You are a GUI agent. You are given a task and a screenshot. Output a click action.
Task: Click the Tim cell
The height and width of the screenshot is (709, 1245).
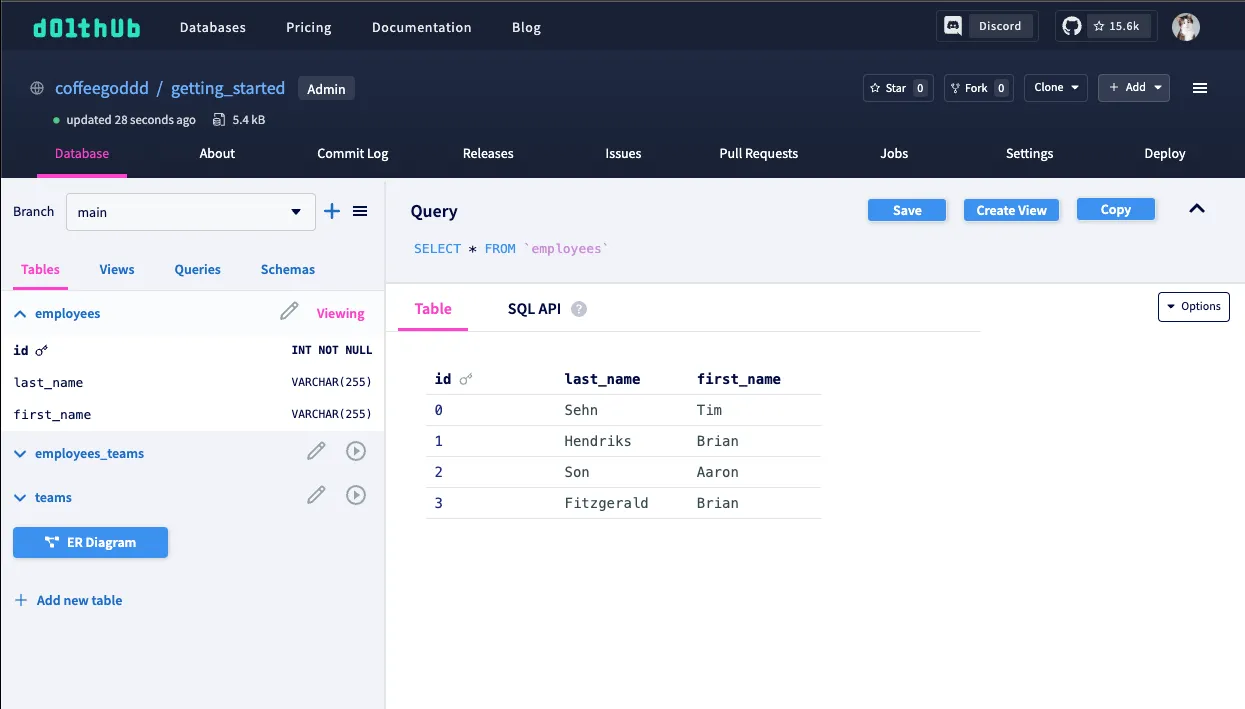[x=709, y=410]
